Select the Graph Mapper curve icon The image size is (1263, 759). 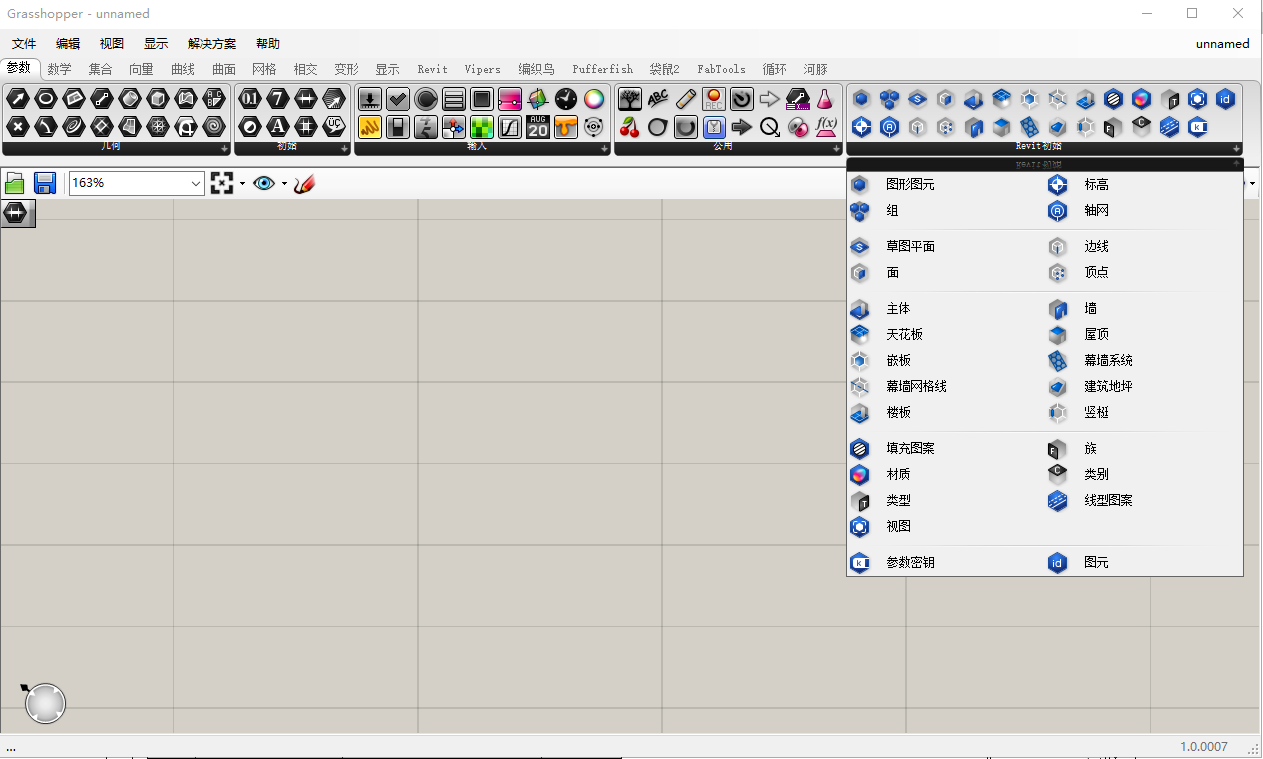coord(510,127)
